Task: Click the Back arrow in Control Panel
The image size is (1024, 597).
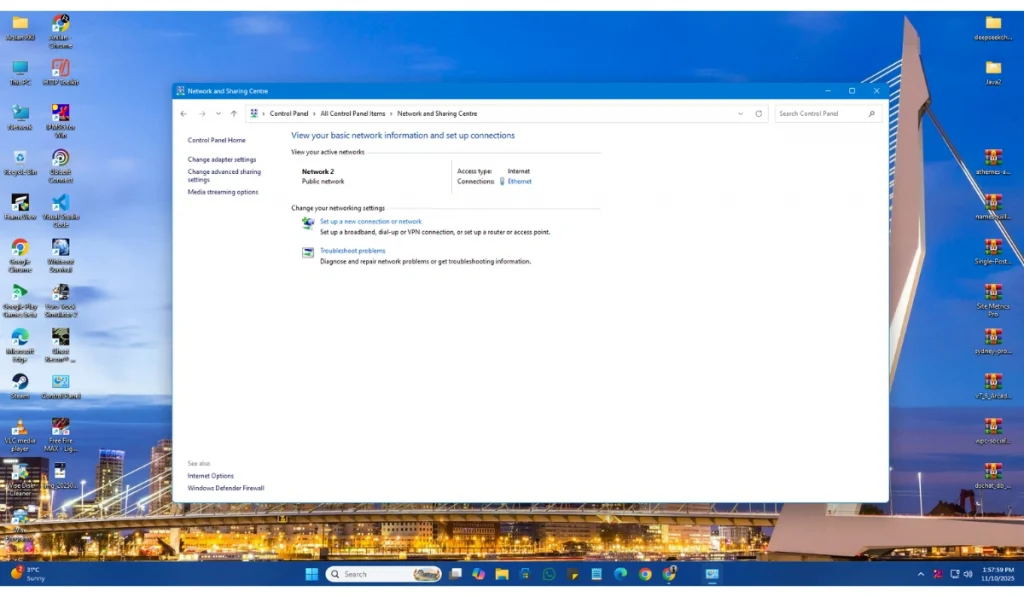Action: (183, 114)
